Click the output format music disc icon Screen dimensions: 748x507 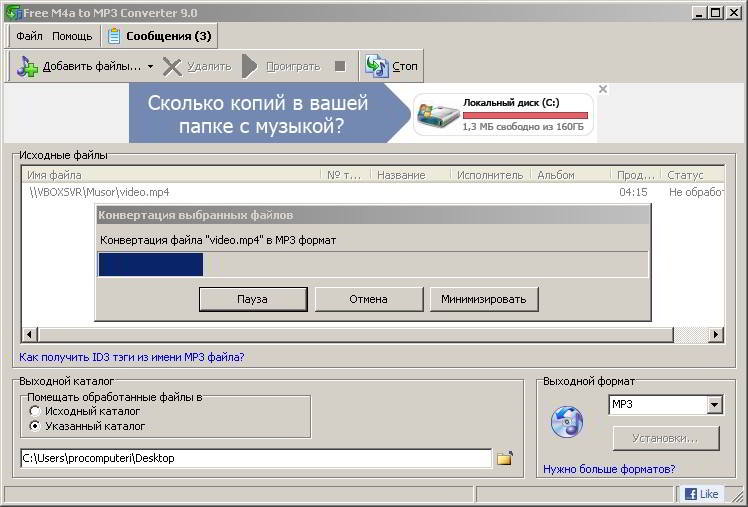click(567, 422)
